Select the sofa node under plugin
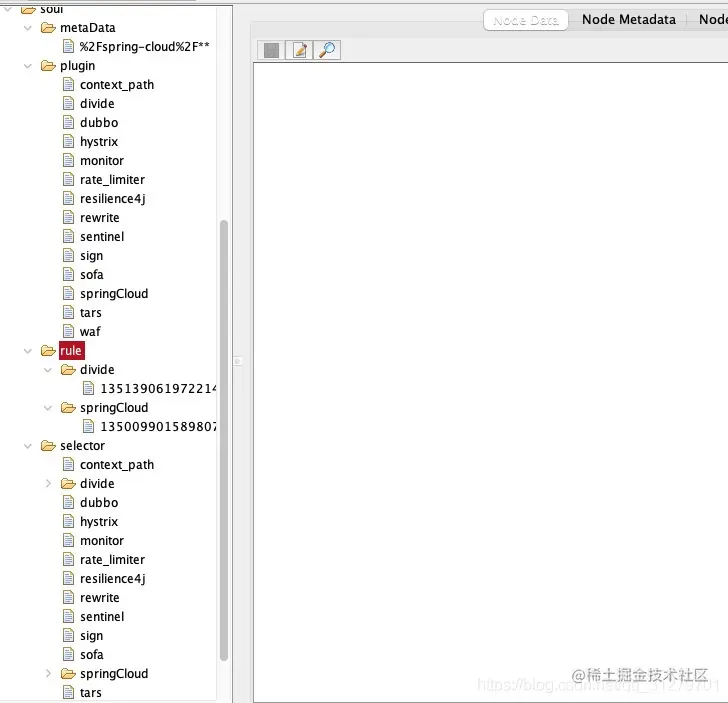This screenshot has height=703, width=728. [91, 275]
